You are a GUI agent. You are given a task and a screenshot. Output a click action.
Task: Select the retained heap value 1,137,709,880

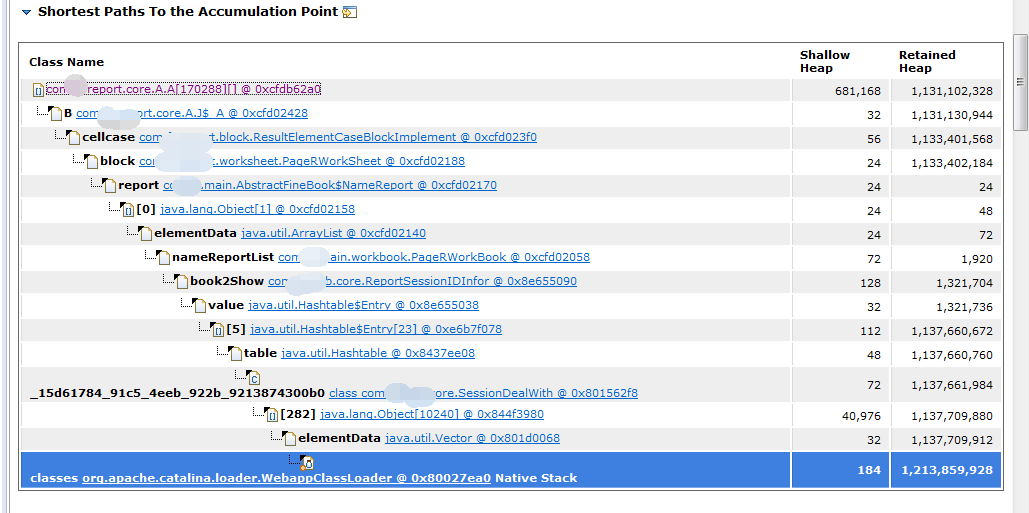click(952, 416)
